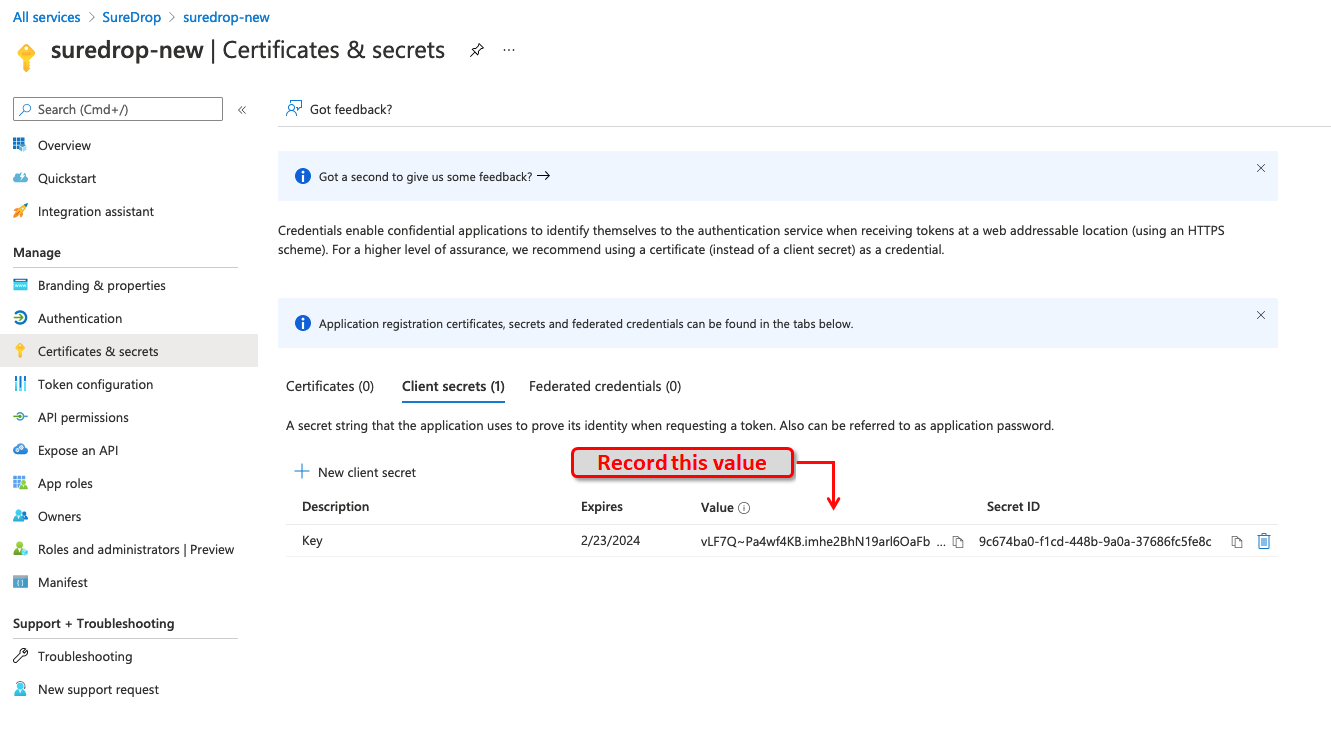Open the Owners page
1331x755 pixels.
click(60, 516)
